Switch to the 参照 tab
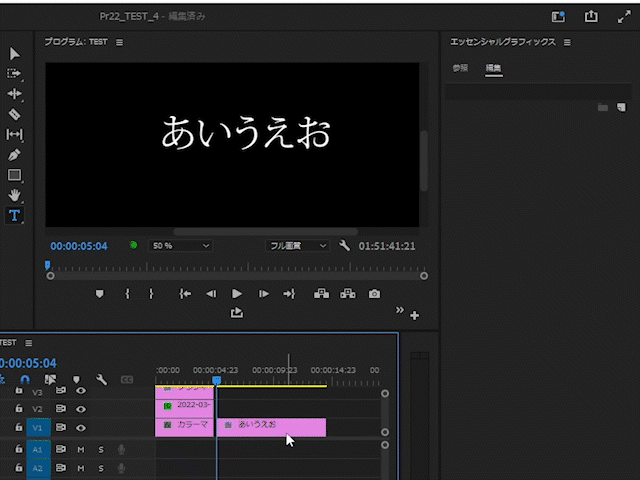This screenshot has width=640, height=480. (x=460, y=69)
